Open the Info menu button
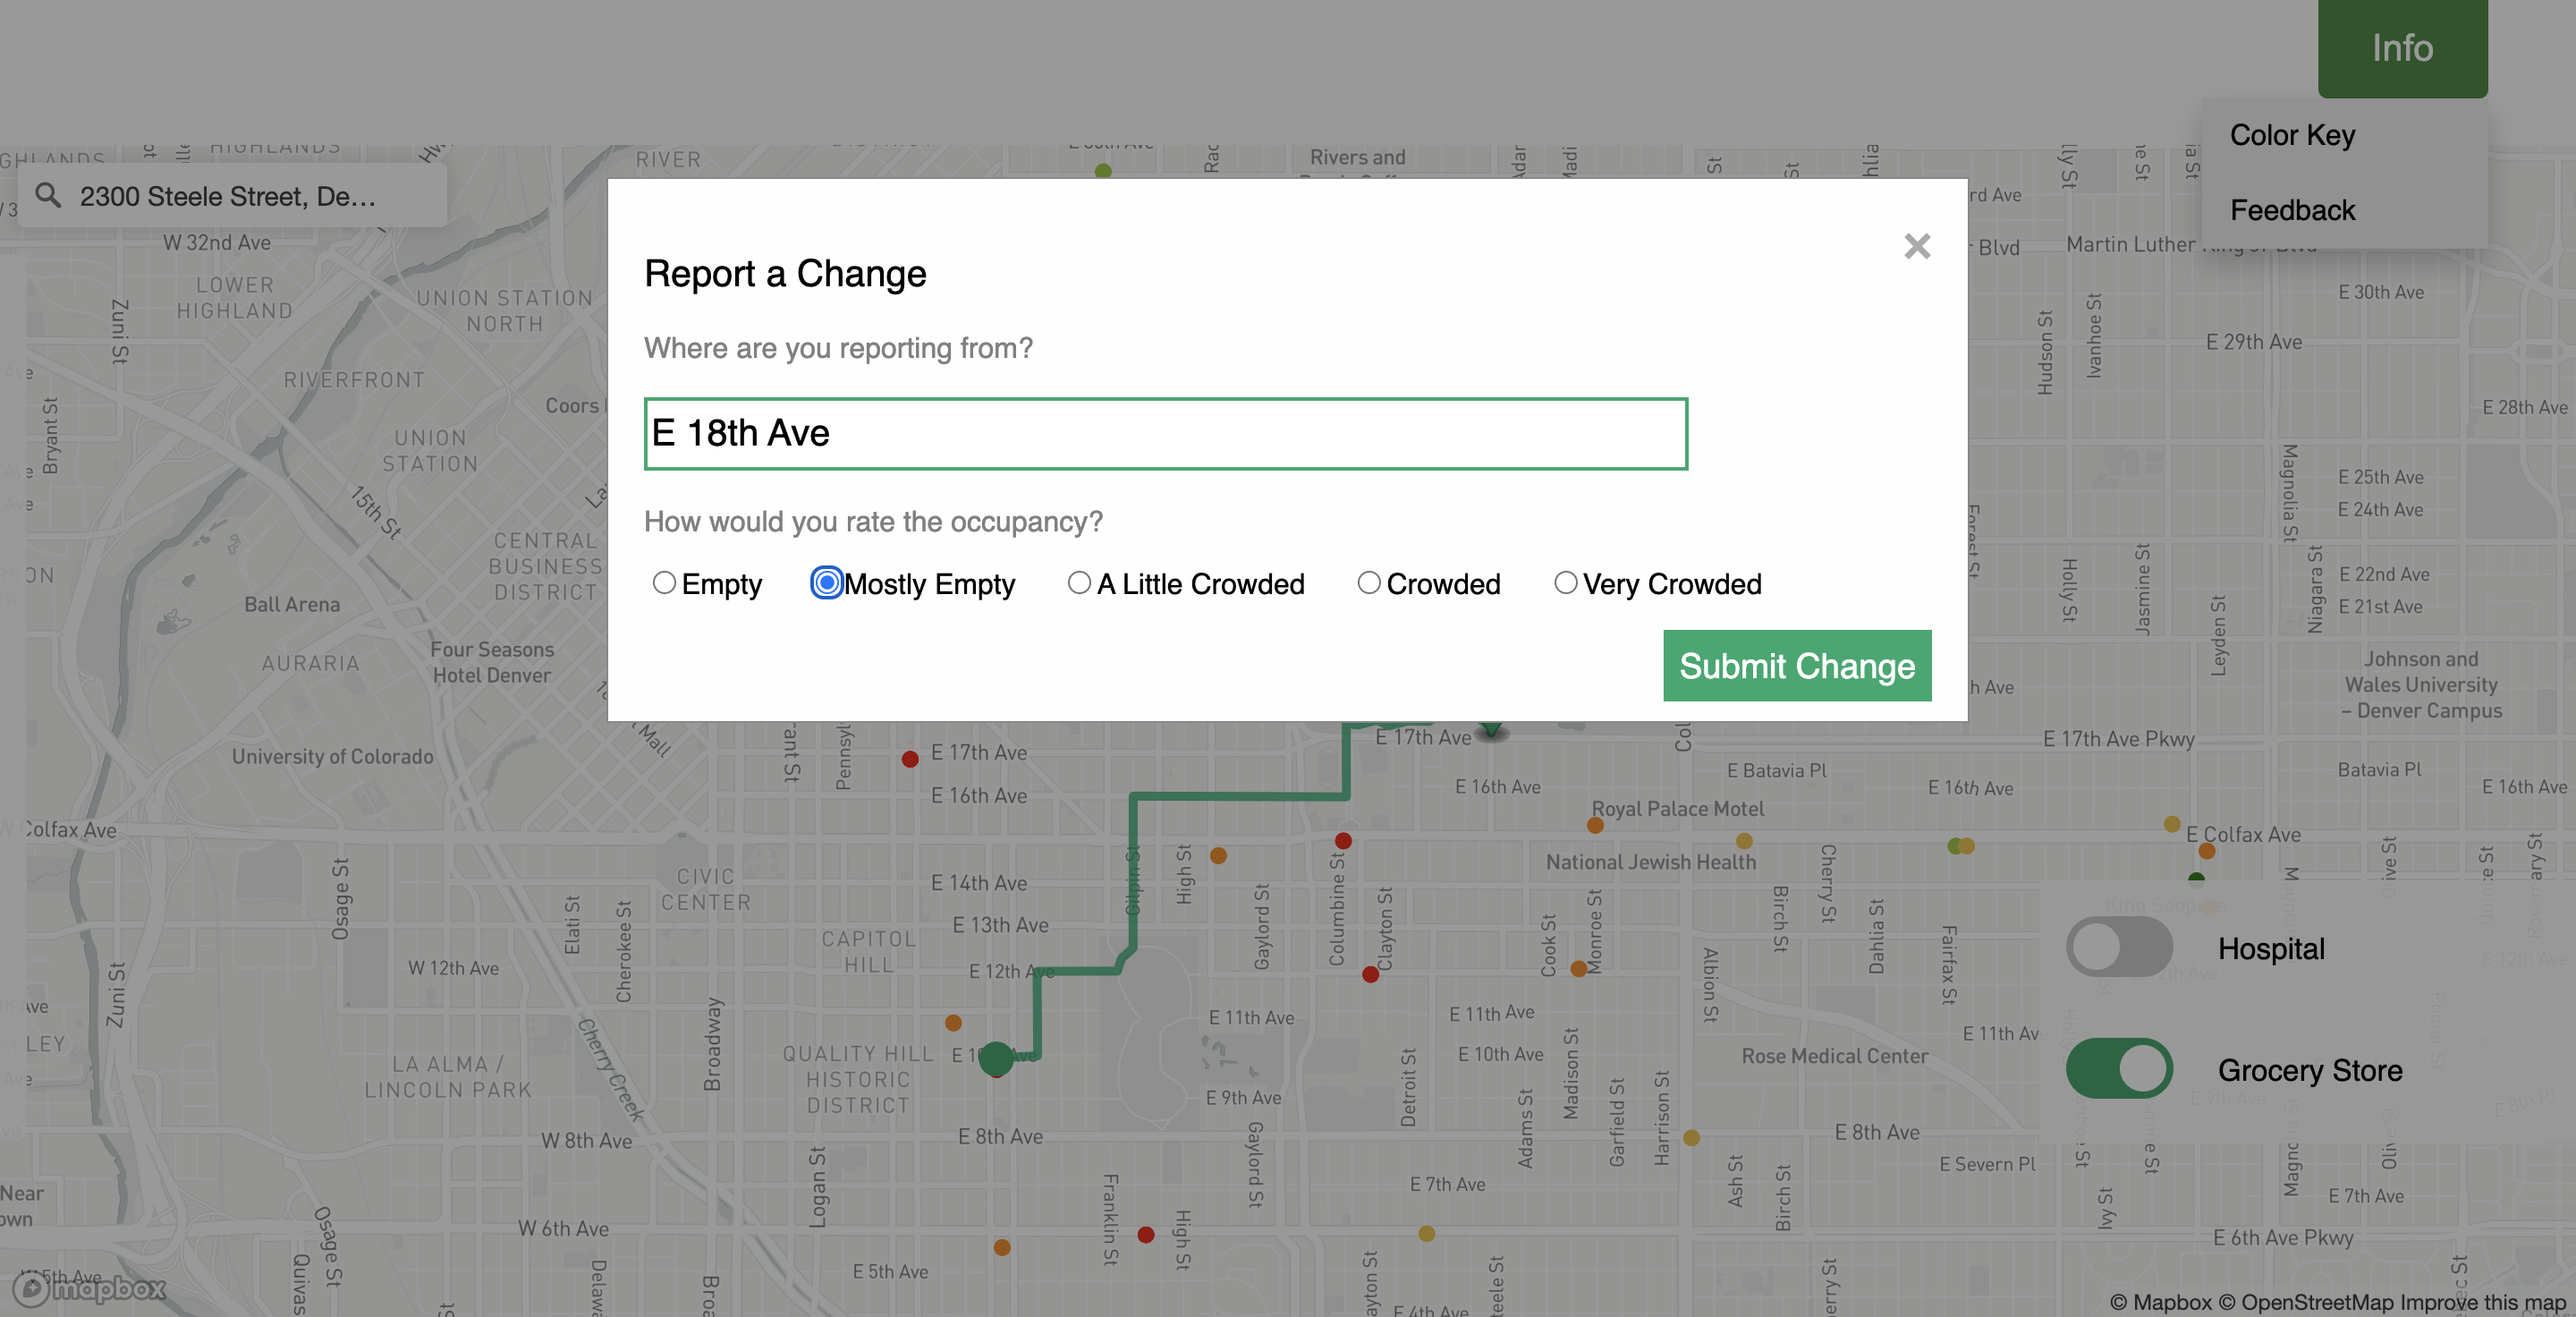Image resolution: width=2576 pixels, height=1317 pixels. [x=2402, y=48]
